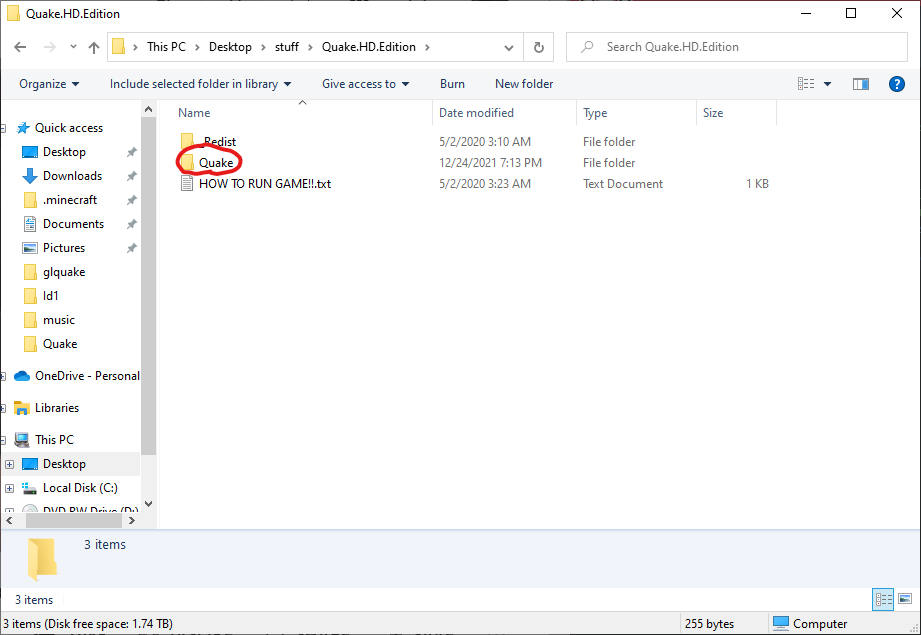The width and height of the screenshot is (921, 635).
Task: Open OneDrive - Personal in navigation pane
Action: (87, 376)
